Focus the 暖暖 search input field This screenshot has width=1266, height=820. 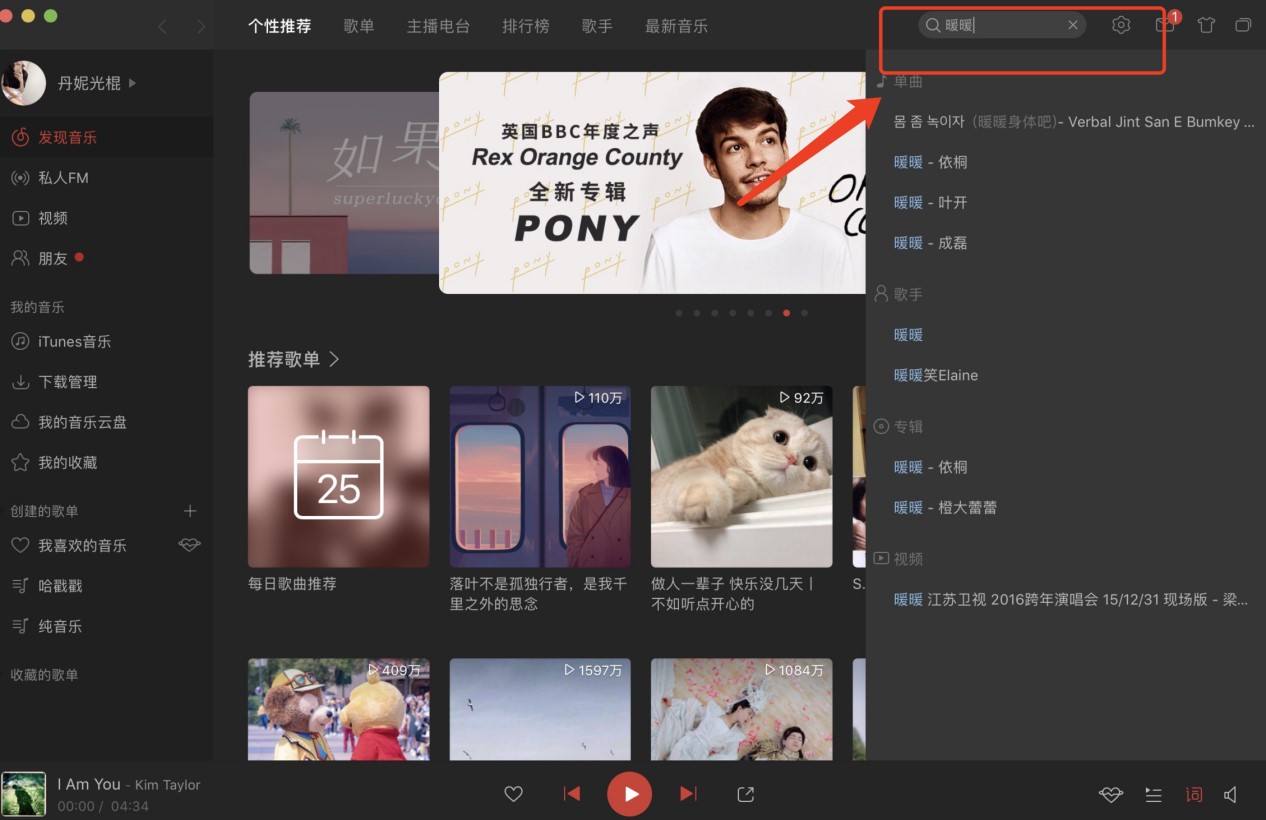[1002, 25]
